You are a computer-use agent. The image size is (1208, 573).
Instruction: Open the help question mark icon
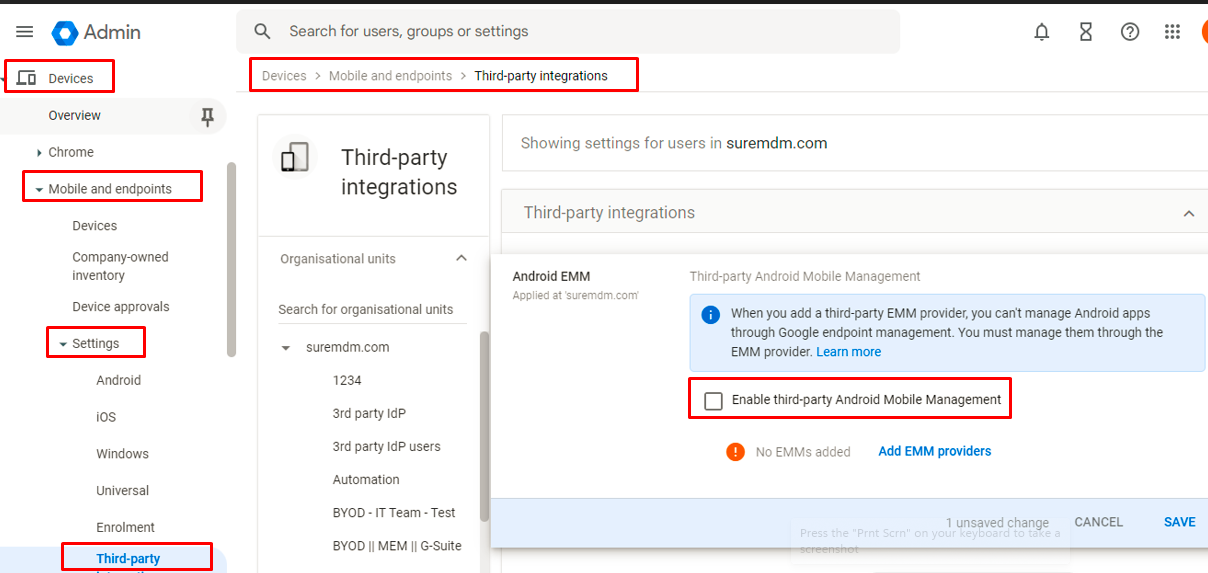[x=1130, y=32]
